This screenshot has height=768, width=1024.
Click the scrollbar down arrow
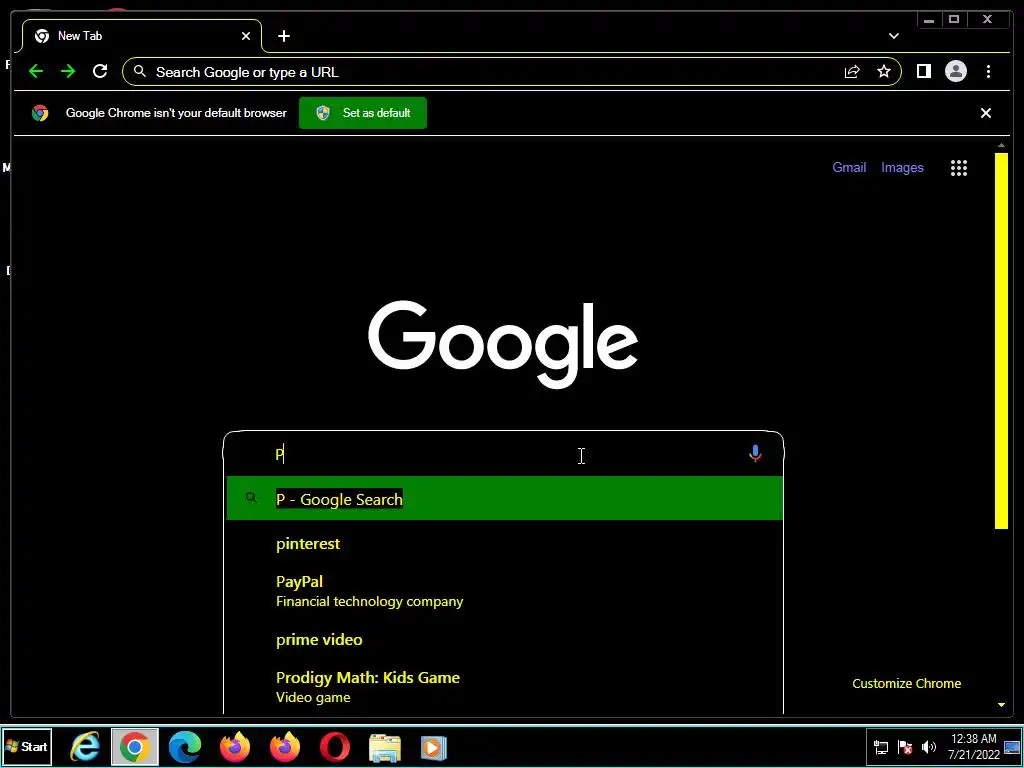[x=1001, y=705]
